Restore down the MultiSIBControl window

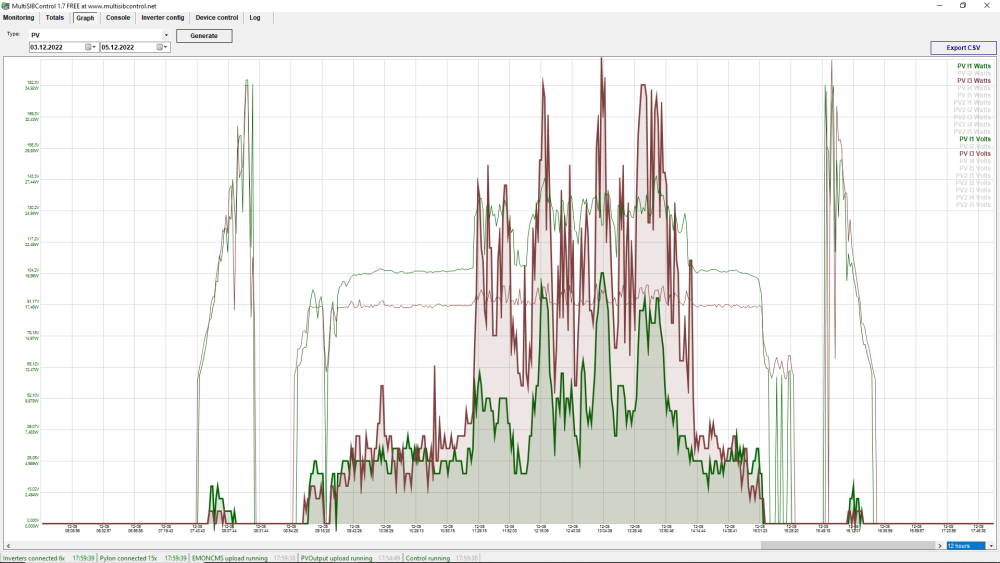click(x=963, y=6)
